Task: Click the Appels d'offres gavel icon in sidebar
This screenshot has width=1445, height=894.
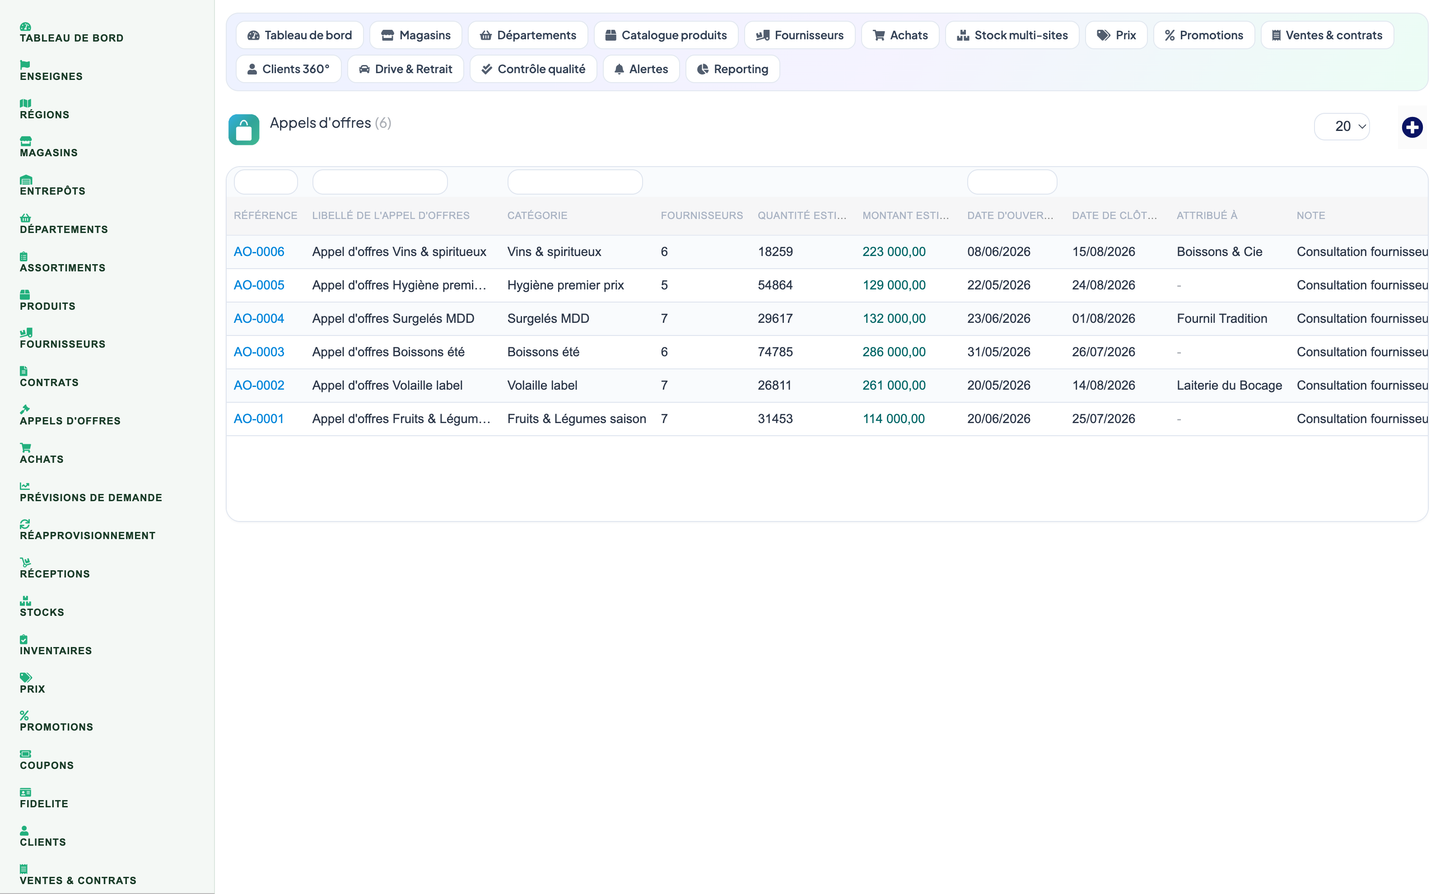Action: pyautogui.click(x=25, y=409)
